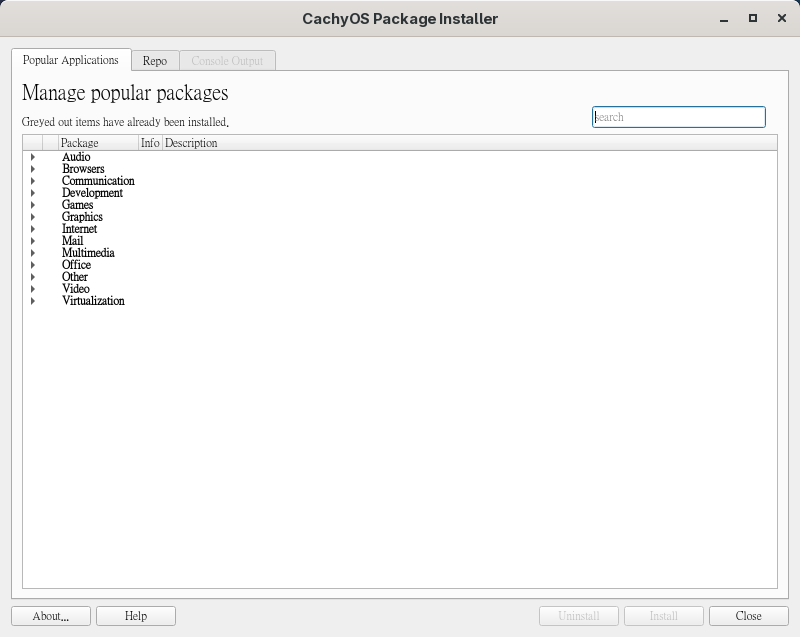Minimize the CachyOS Package Installer window

[724, 19]
